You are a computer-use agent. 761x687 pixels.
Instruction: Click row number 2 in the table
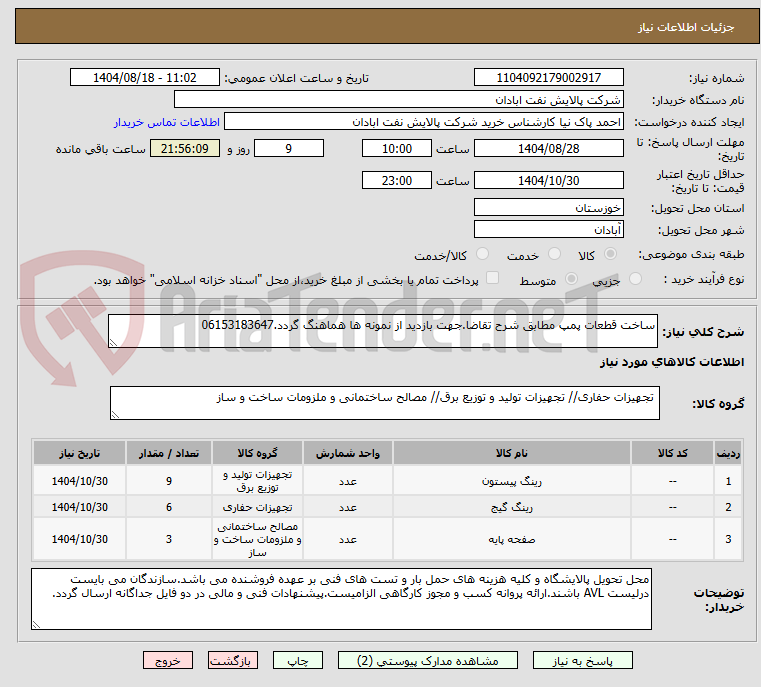(728, 507)
